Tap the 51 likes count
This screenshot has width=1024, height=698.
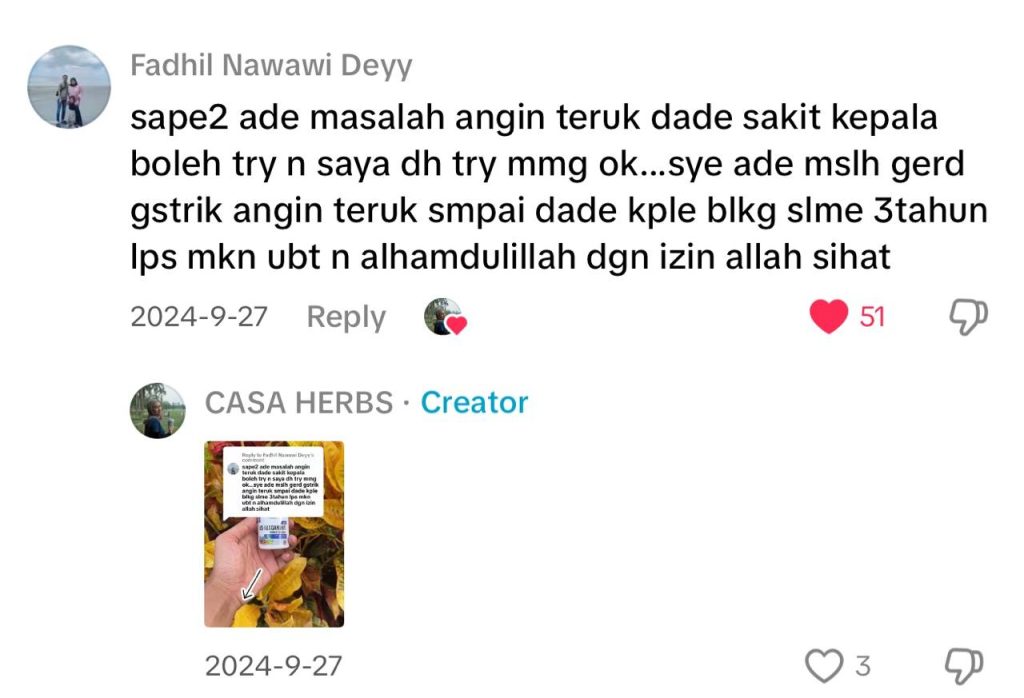click(872, 317)
